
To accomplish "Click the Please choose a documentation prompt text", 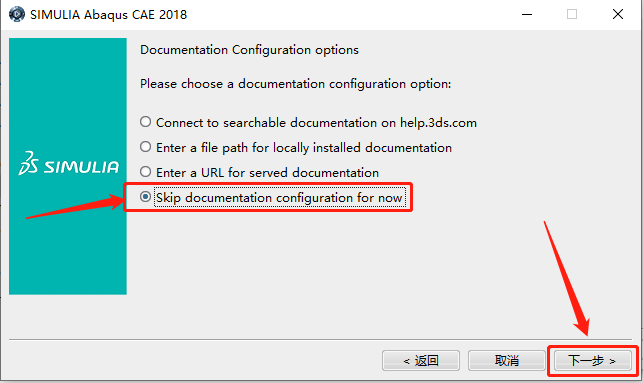I will point(296,84).
